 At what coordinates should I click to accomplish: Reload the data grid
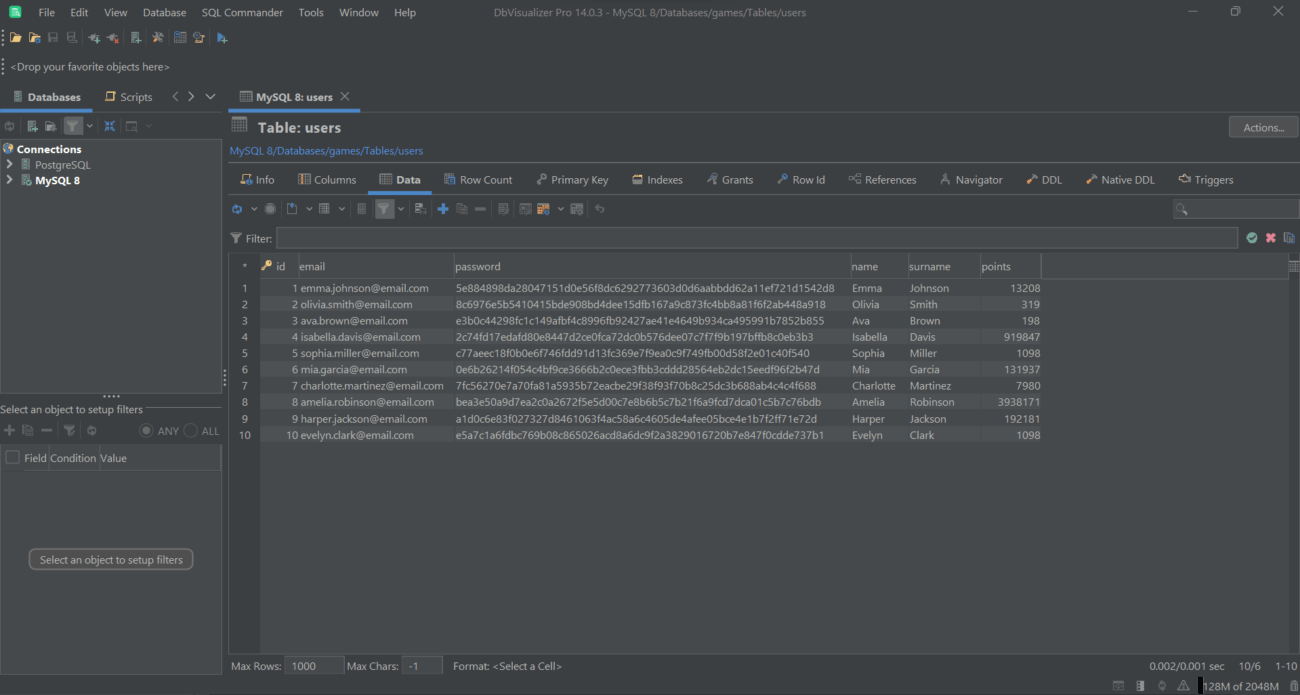click(x=238, y=208)
